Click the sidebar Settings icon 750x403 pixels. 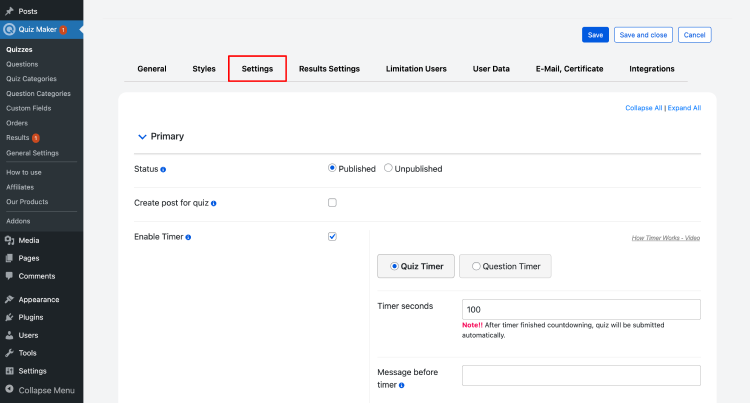[9, 371]
